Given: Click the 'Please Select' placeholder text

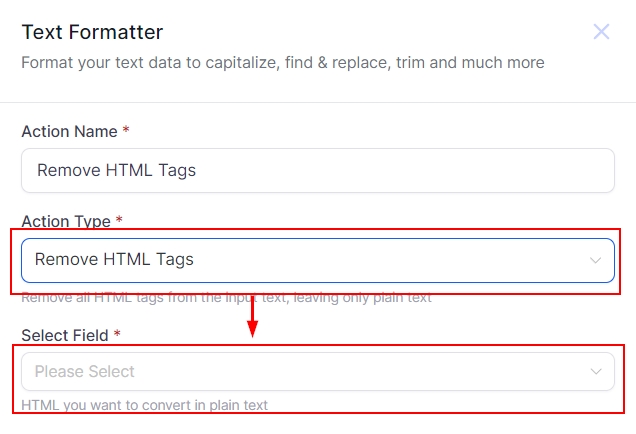Looking at the screenshot, I should click(x=85, y=372).
